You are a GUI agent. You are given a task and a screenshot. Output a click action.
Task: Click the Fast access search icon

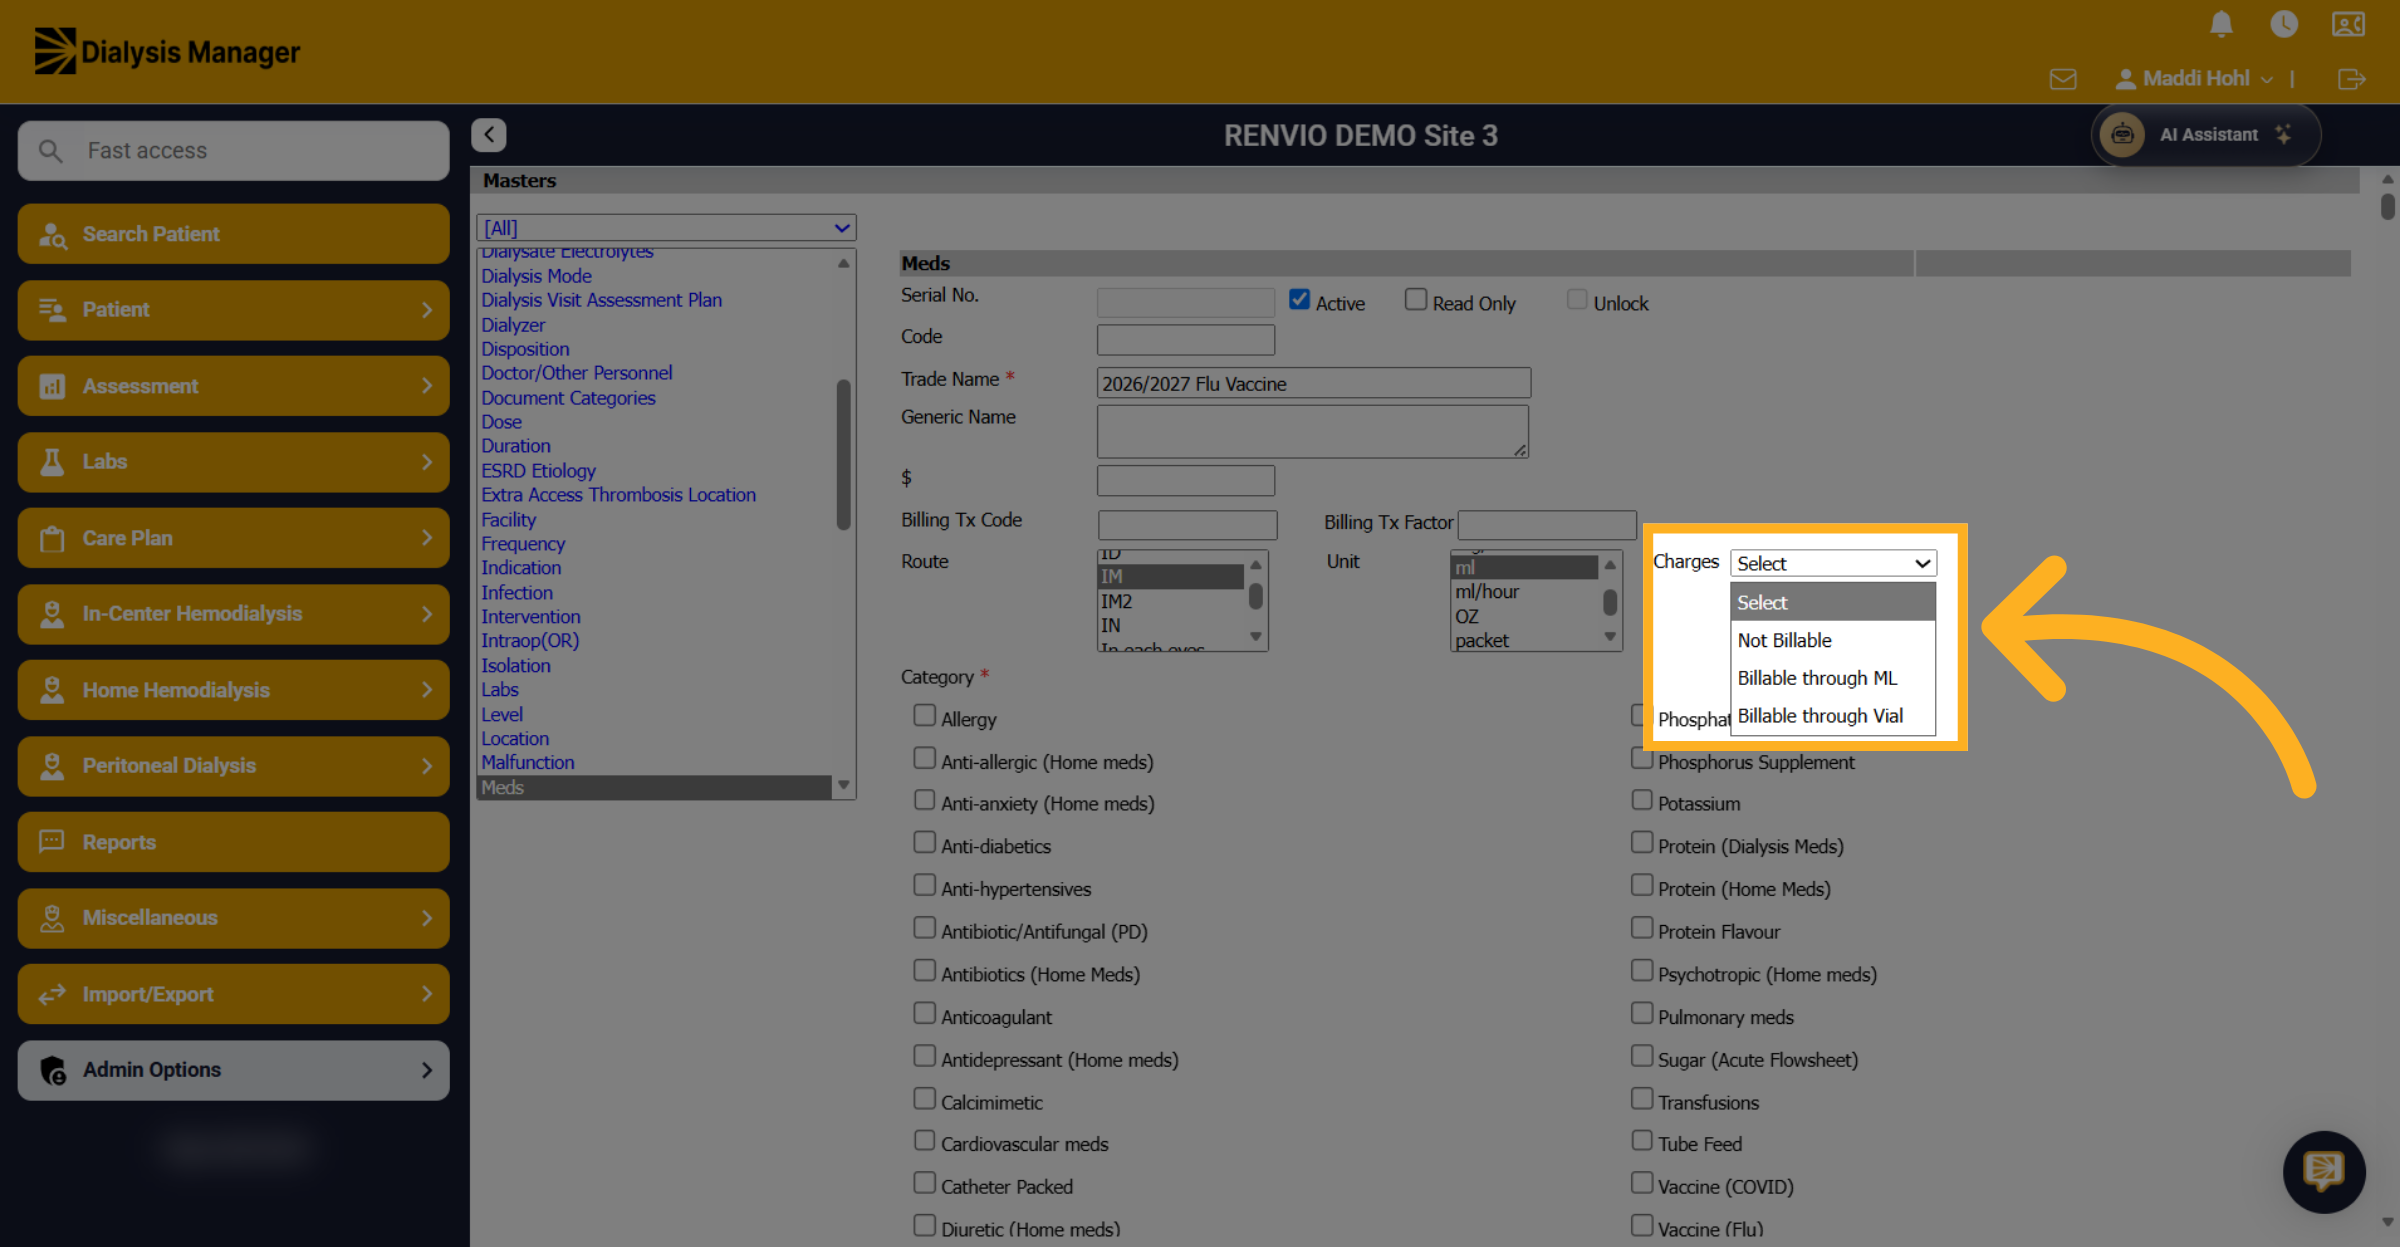click(x=50, y=151)
